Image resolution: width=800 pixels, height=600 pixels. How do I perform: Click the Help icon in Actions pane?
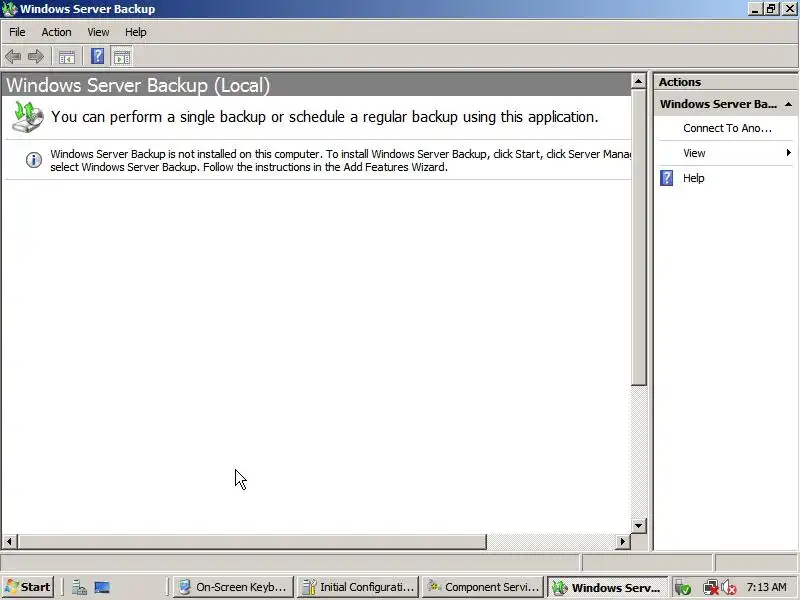pos(666,178)
